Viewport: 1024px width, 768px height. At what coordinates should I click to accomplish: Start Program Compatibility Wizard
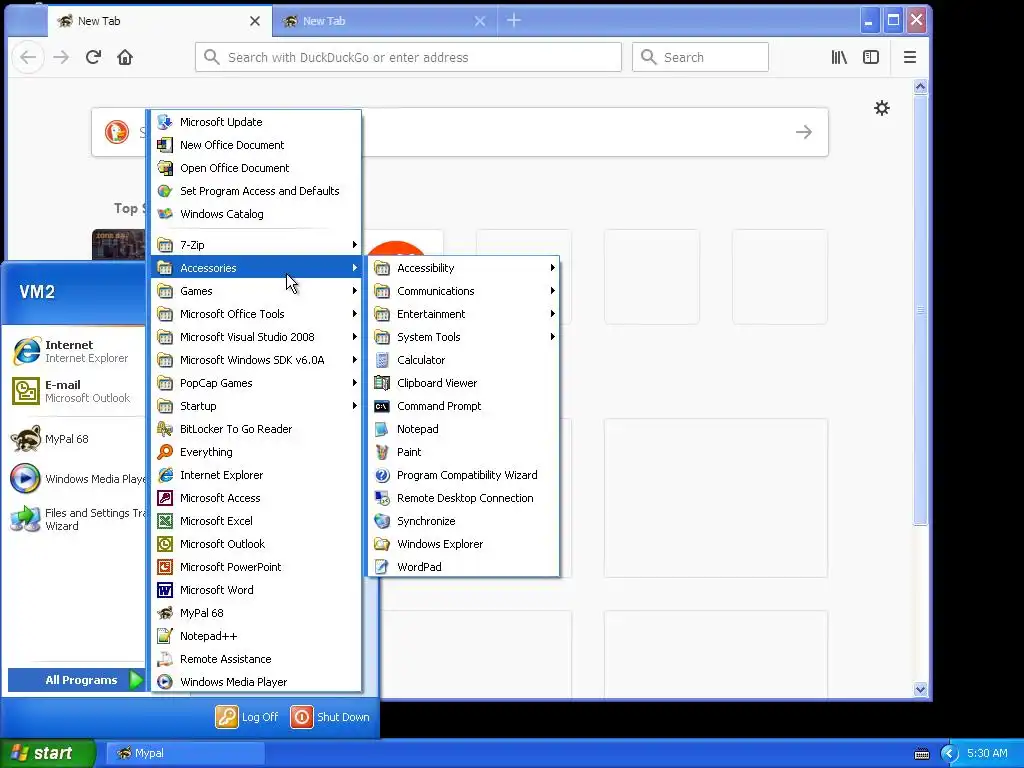pyautogui.click(x=463, y=475)
